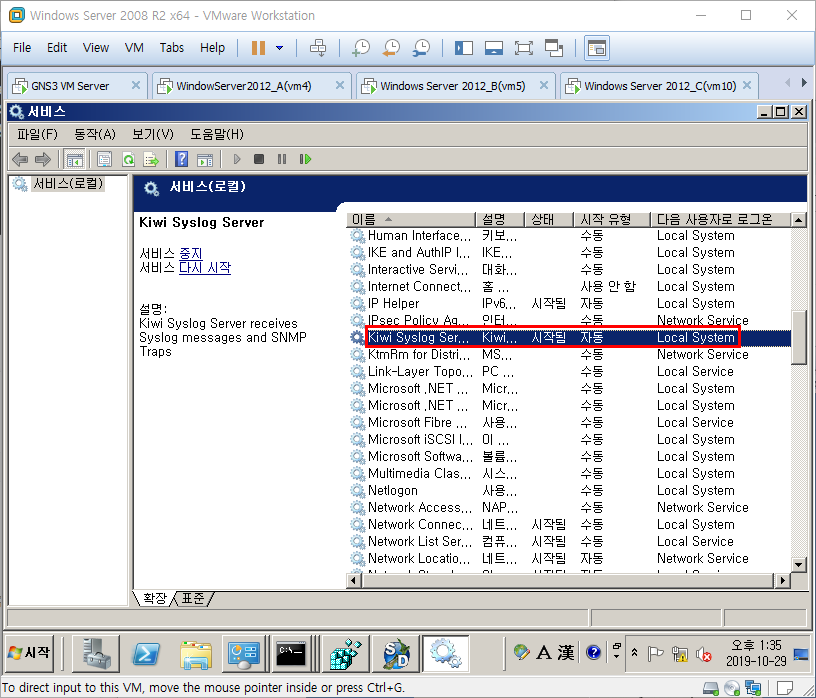Click the Unity mode icon
The image size is (816, 698).
(x=554, y=48)
